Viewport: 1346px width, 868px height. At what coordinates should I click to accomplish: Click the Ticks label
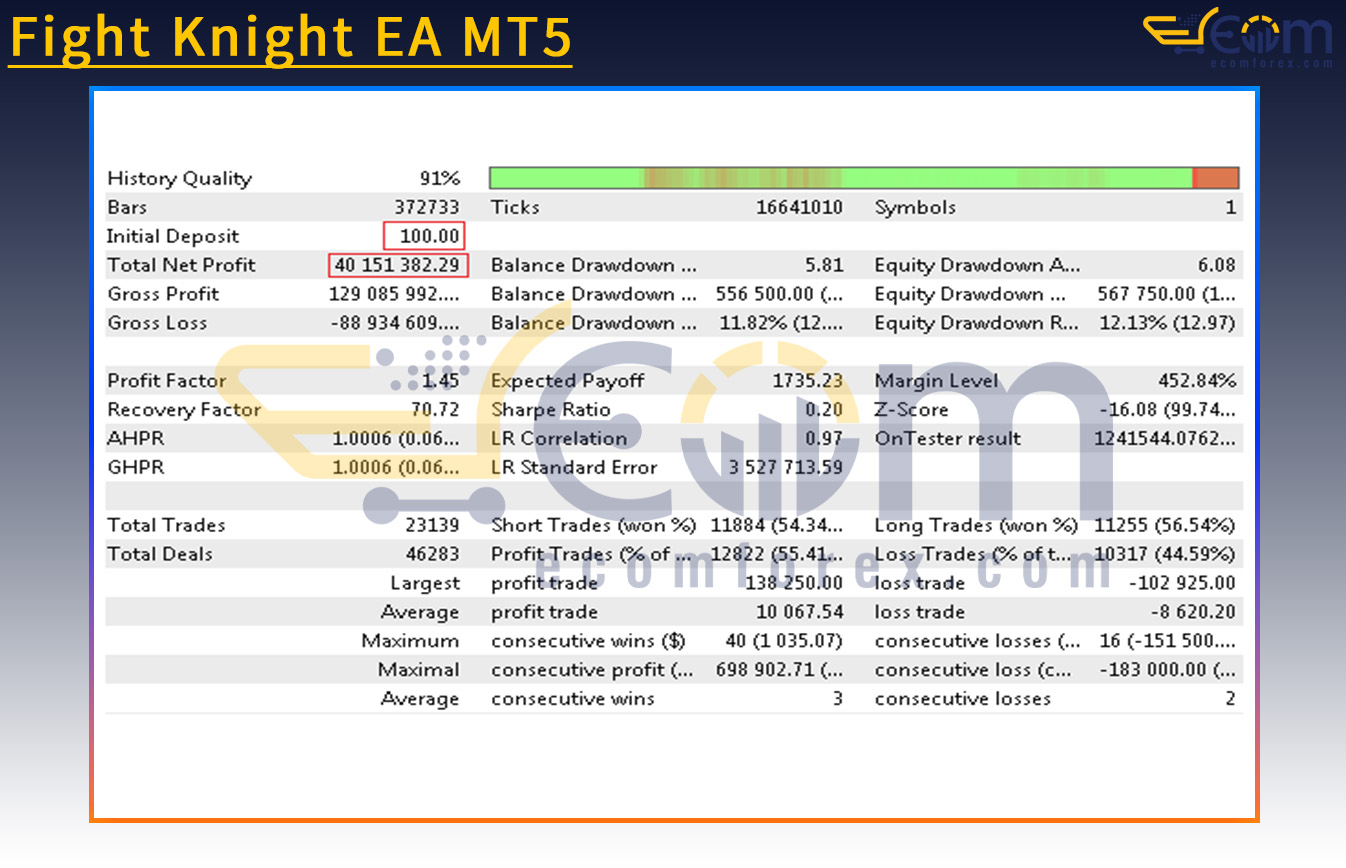click(x=515, y=208)
